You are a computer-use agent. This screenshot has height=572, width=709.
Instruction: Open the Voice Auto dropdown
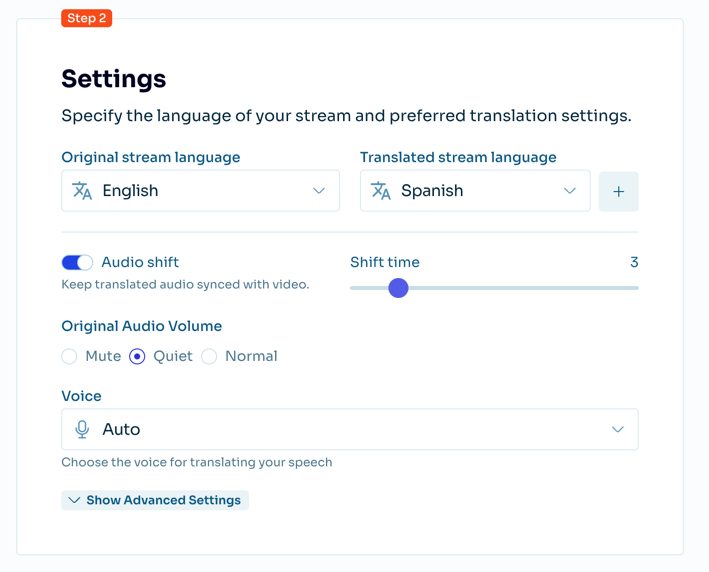coord(350,429)
